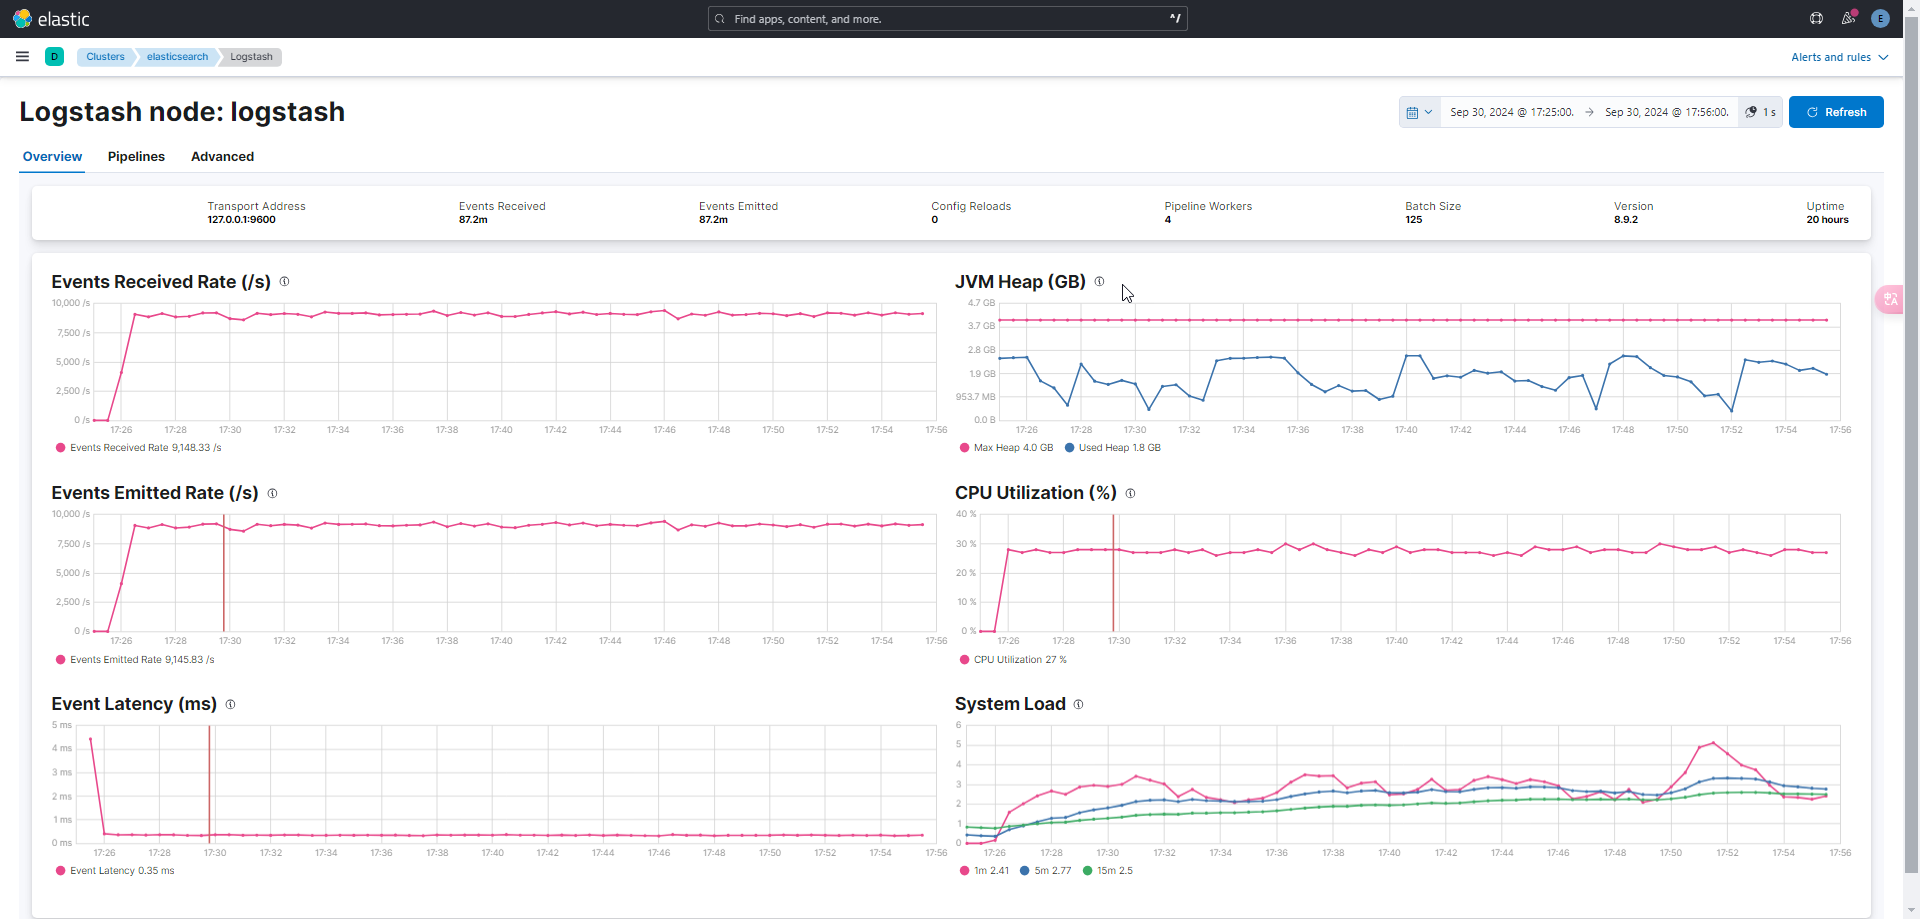Click the info icon beside Events Emitted Rate

pos(272,493)
